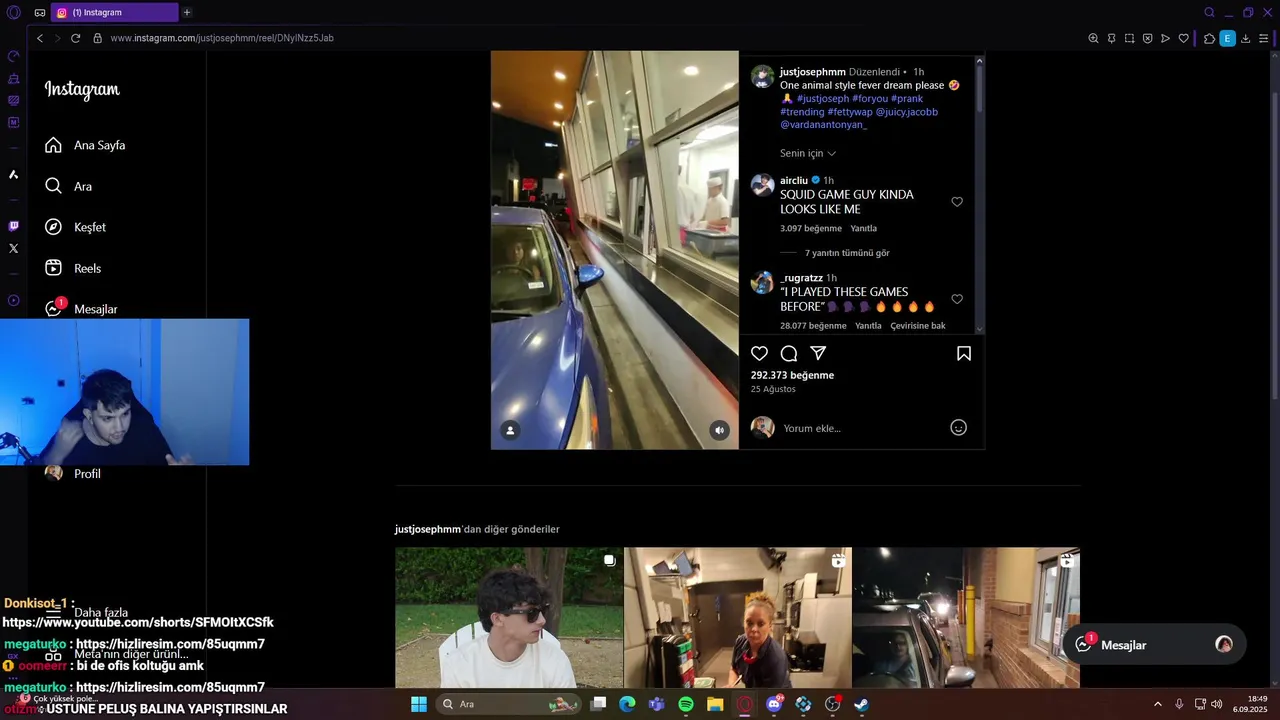
Task: Open the third reel thumbnail of night drive-thru
Action: (x=966, y=617)
